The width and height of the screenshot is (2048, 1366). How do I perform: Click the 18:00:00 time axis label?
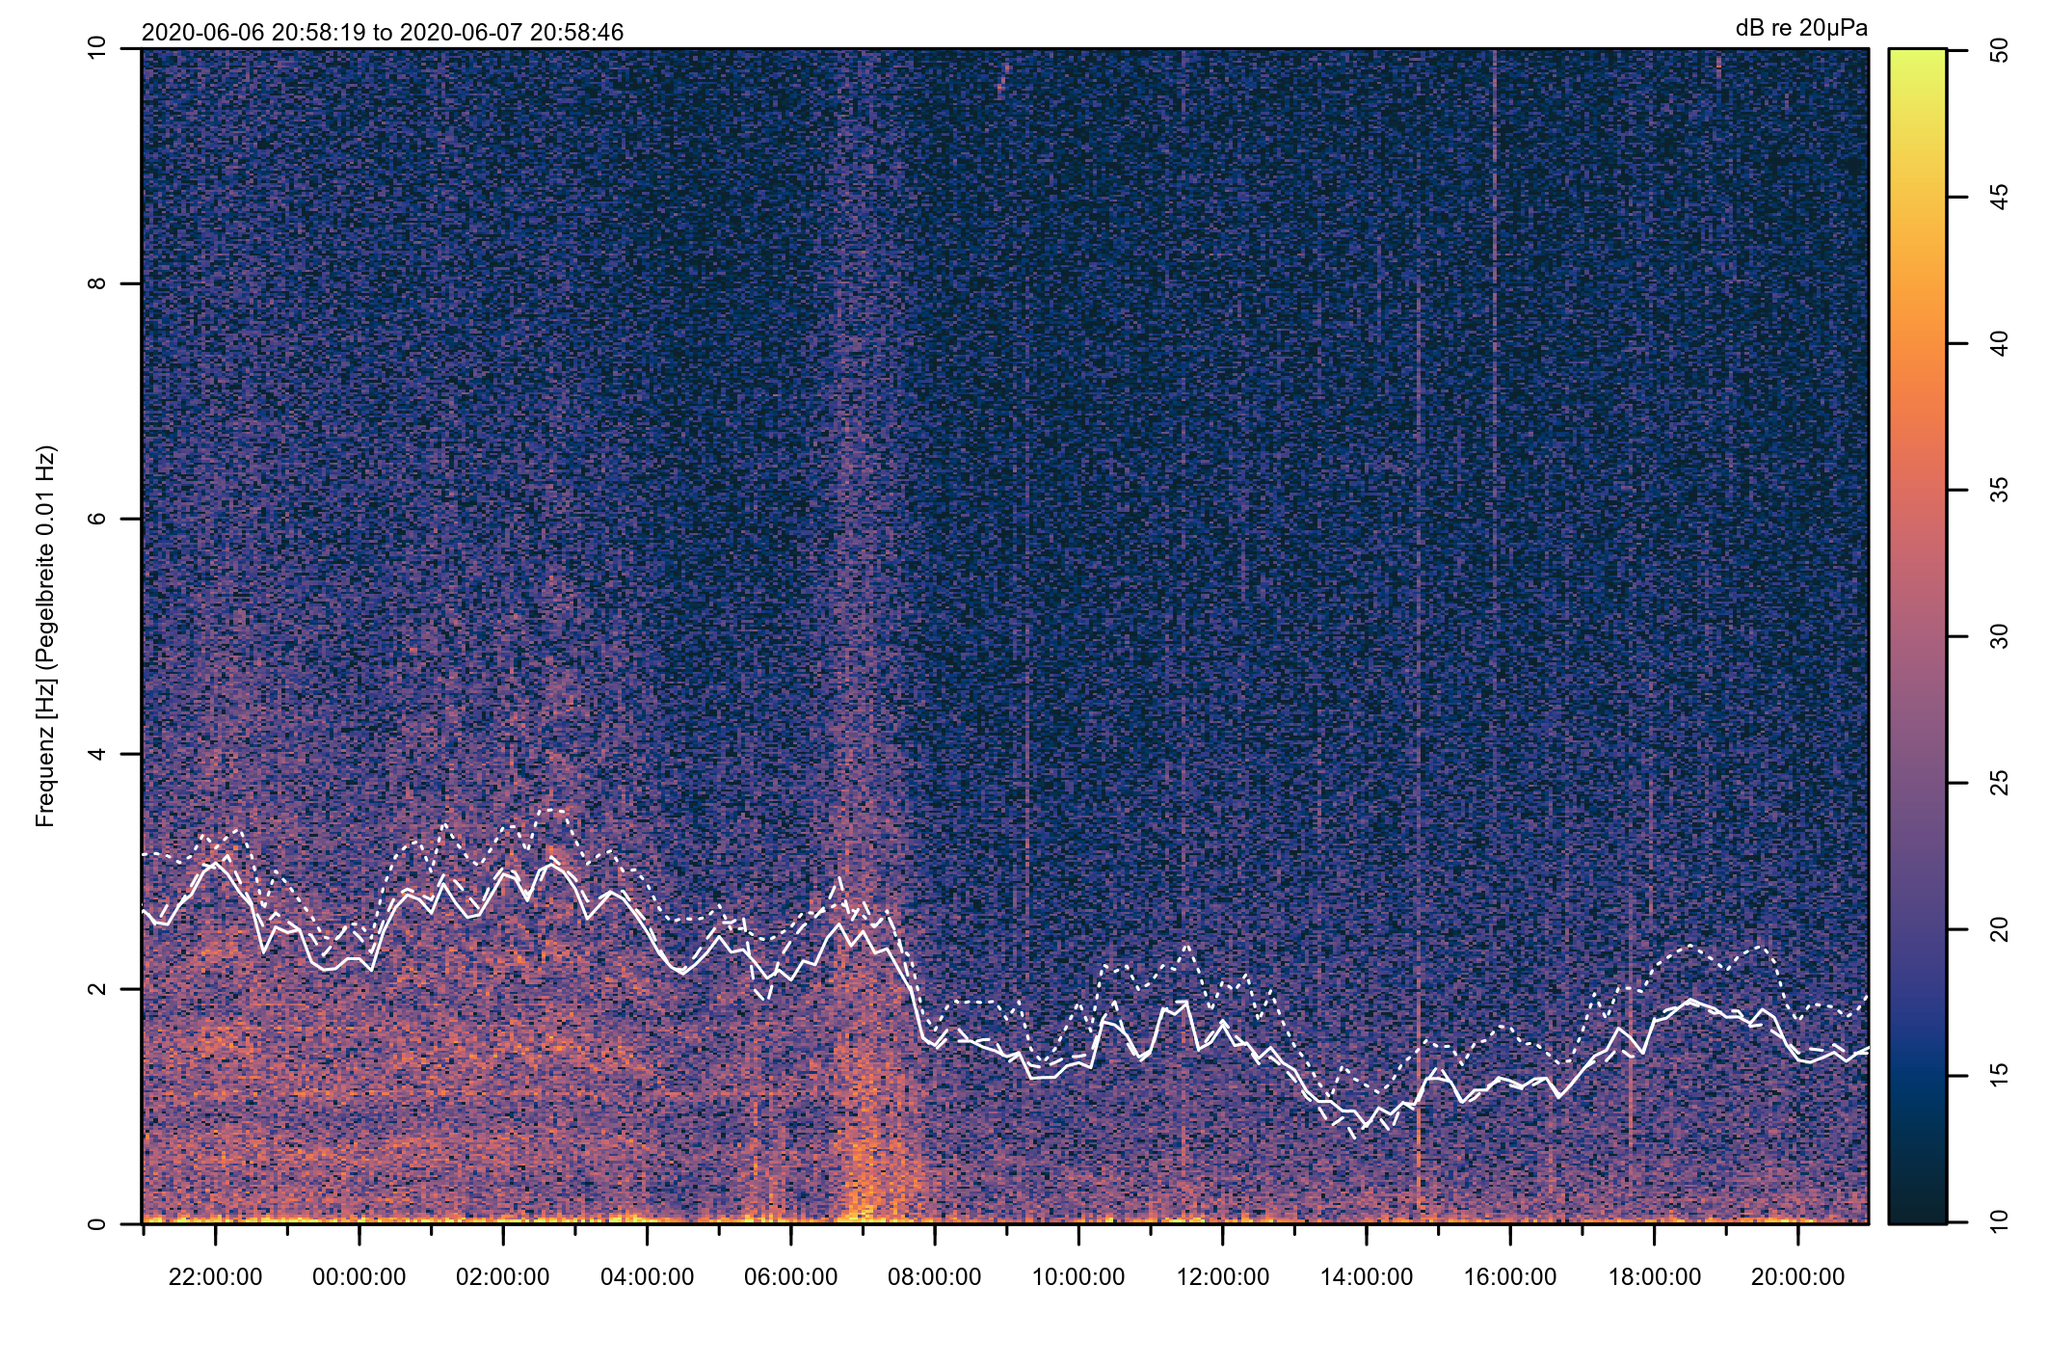click(1654, 1277)
